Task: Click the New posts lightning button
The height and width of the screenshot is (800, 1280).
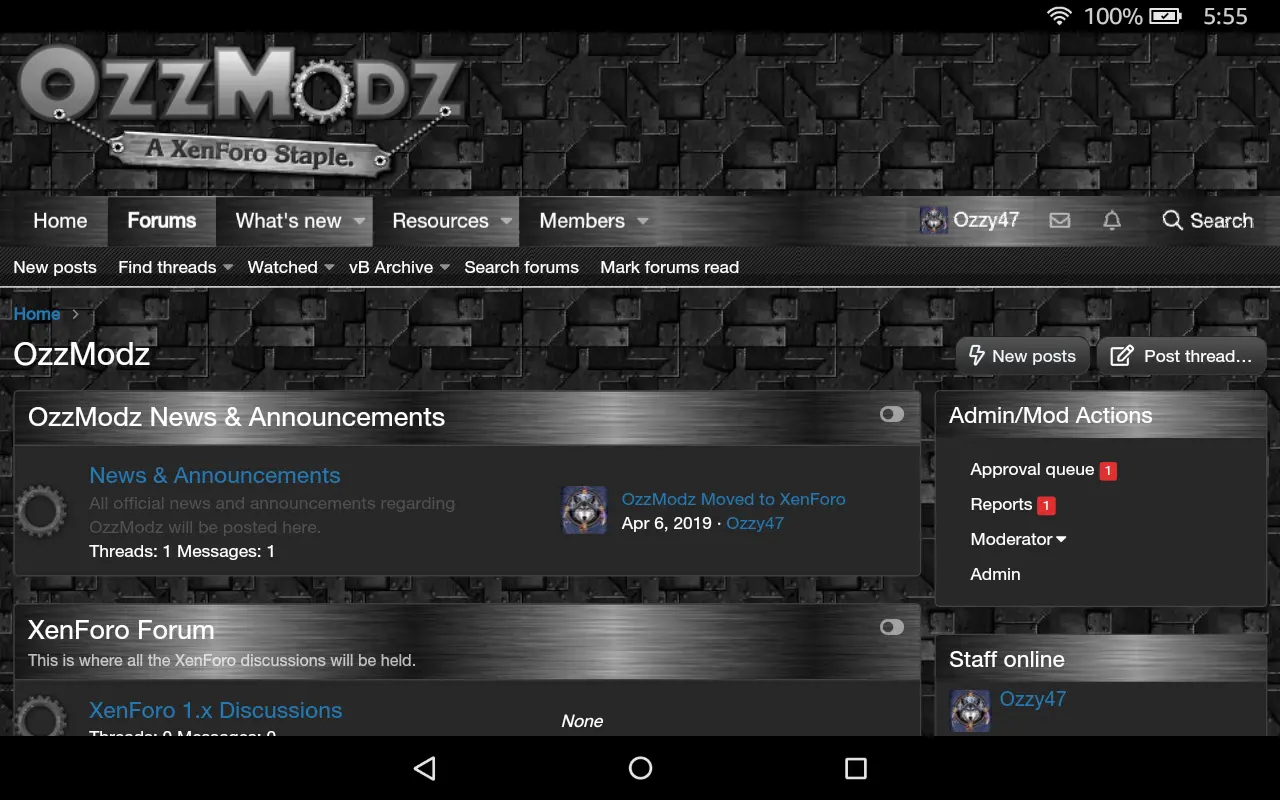Action: point(1022,356)
